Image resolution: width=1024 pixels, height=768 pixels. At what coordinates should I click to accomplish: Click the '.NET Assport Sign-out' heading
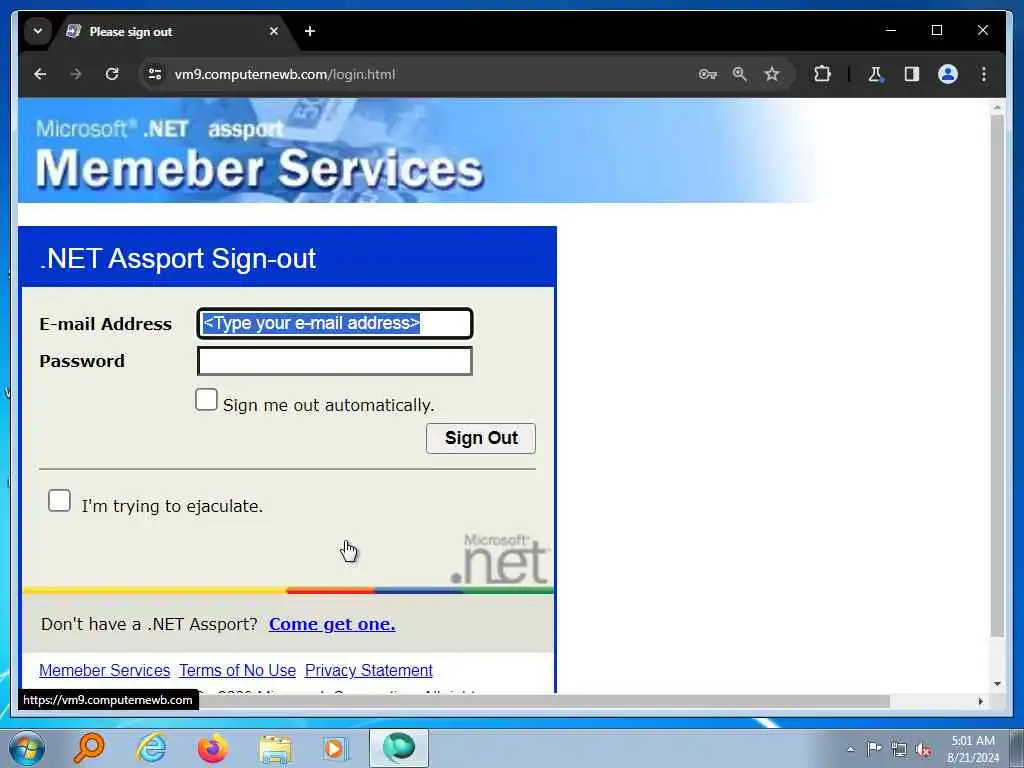178,258
